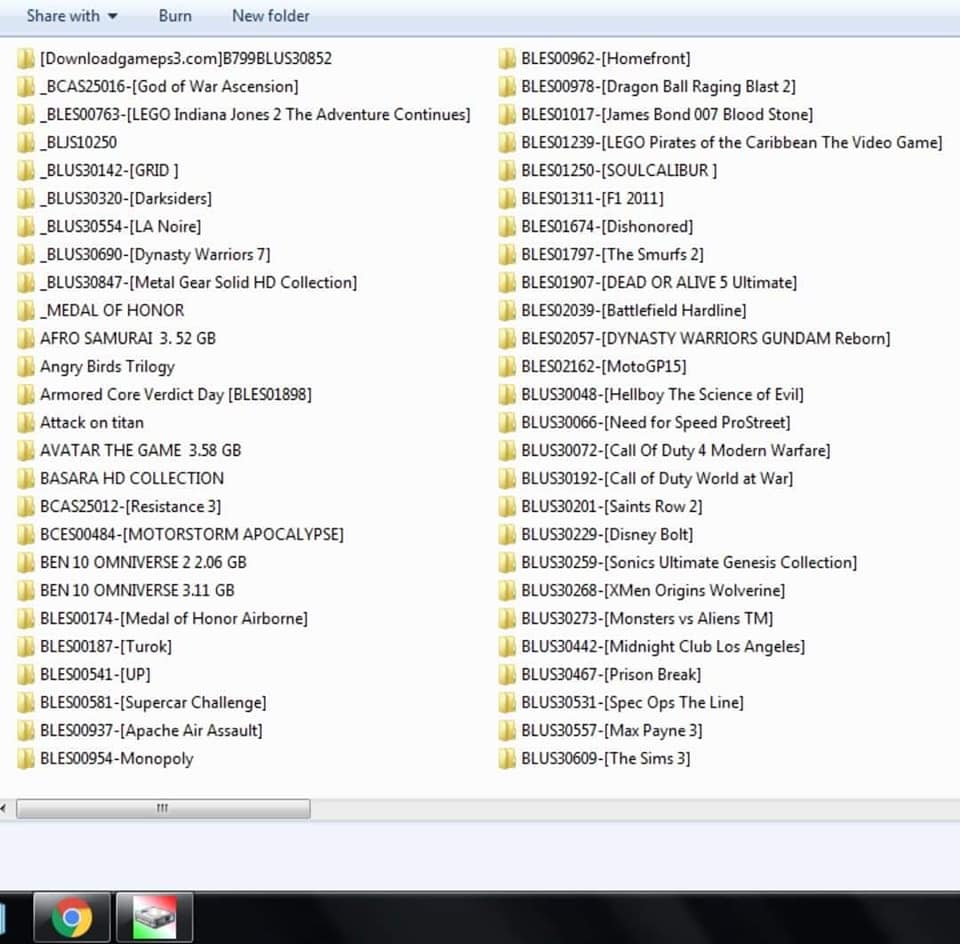
Task: Open the Share with dropdown menu
Action: [x=72, y=16]
